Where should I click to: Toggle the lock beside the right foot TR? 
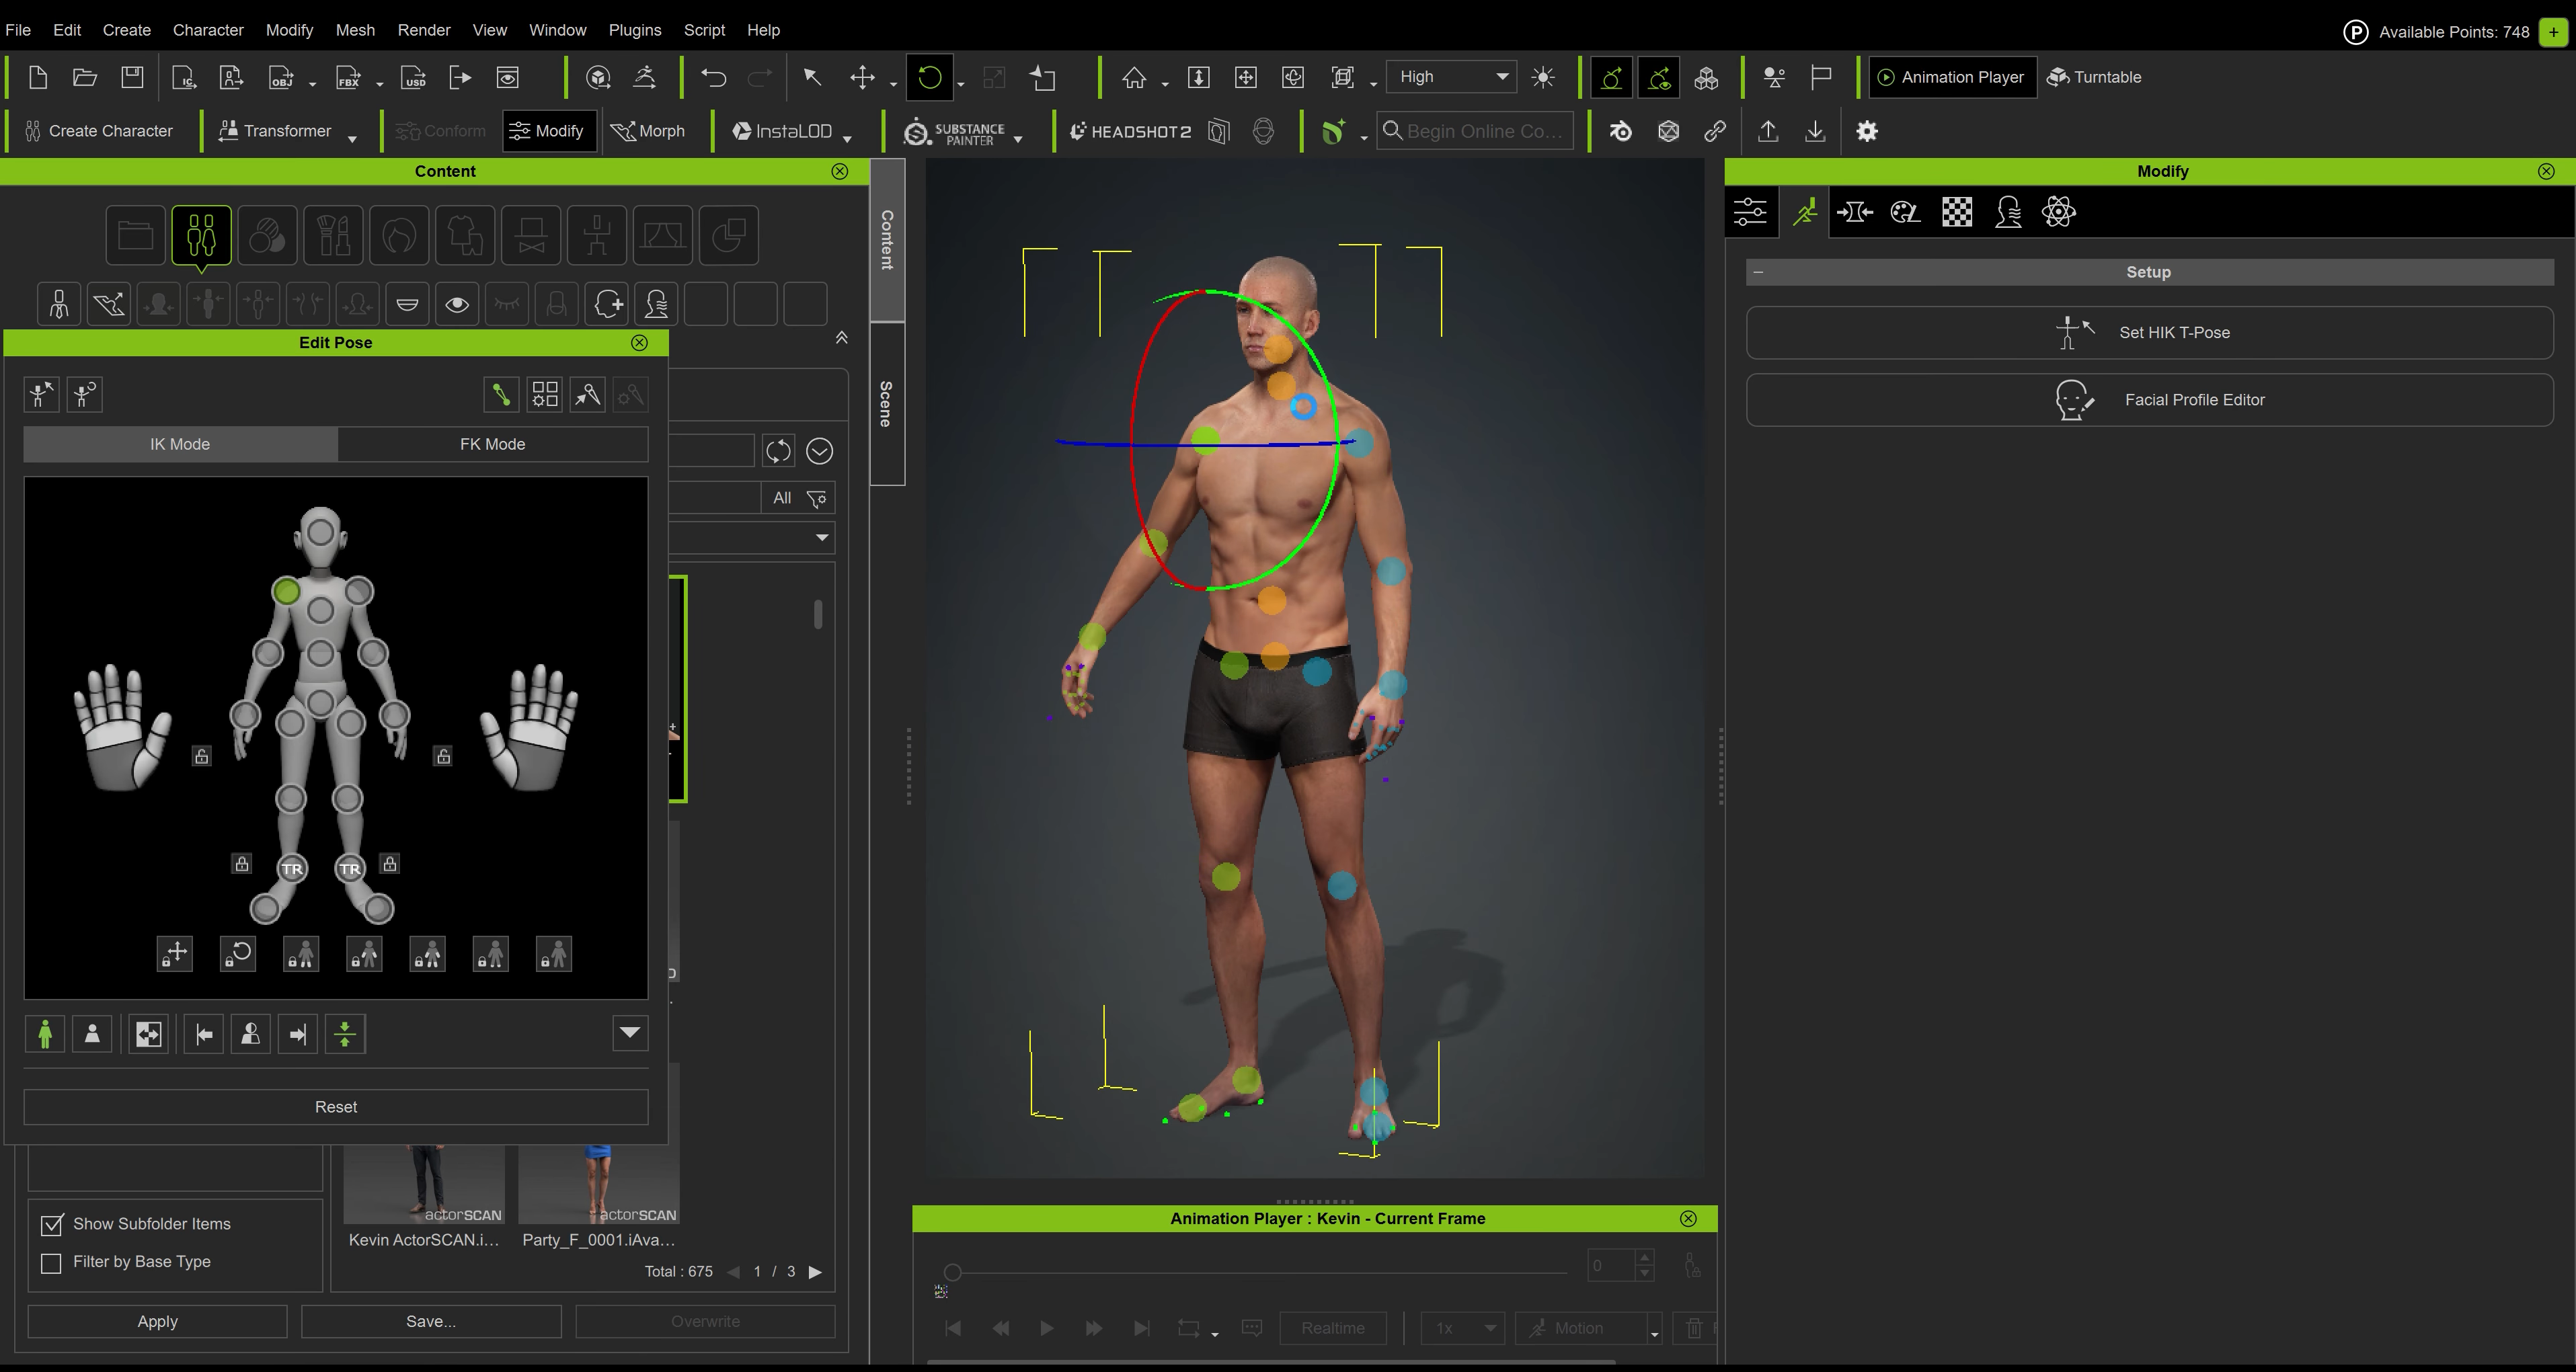[241, 864]
